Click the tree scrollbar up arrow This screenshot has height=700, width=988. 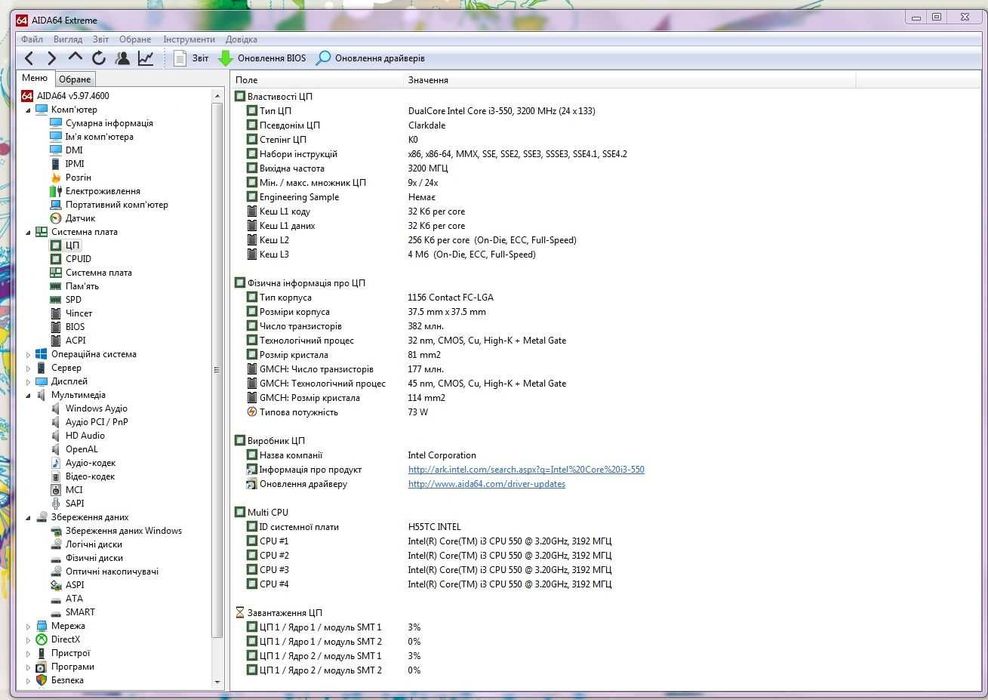[217, 96]
